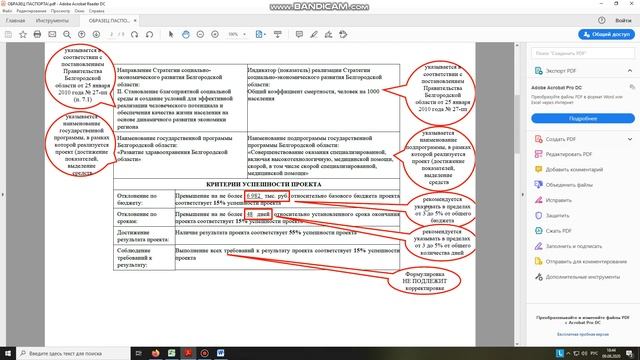Open the find text magnifier tool
The image size is (640, 360).
click(67, 35)
